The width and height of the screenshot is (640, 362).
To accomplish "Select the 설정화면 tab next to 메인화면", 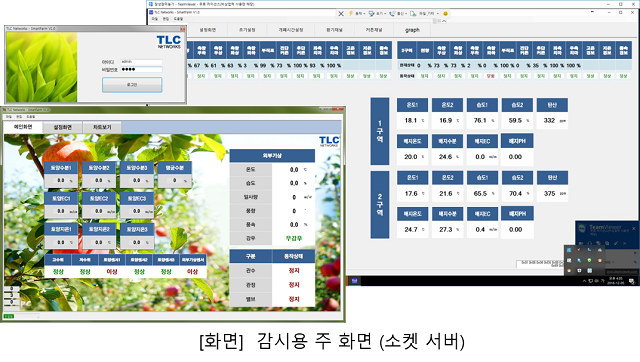I will tap(62, 127).
